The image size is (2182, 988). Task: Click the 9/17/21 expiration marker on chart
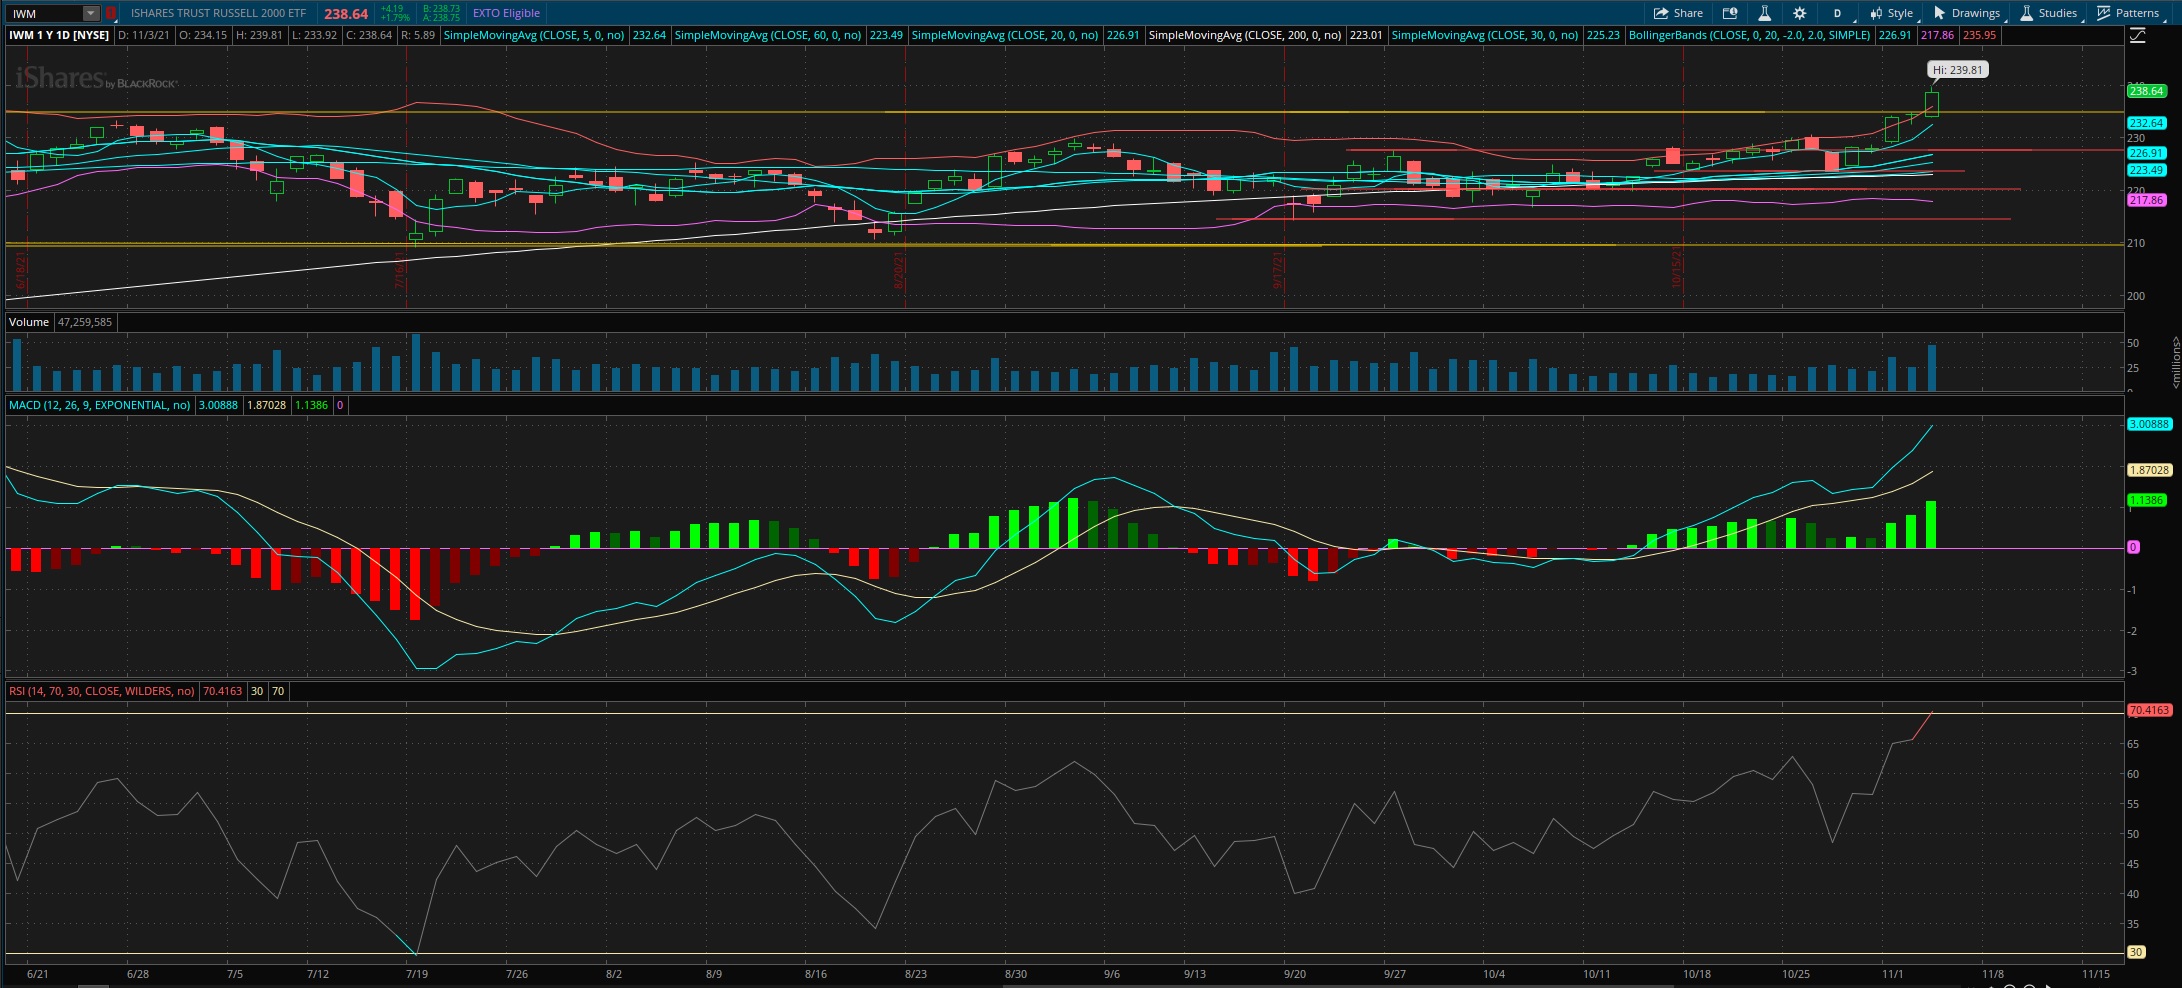click(1278, 269)
